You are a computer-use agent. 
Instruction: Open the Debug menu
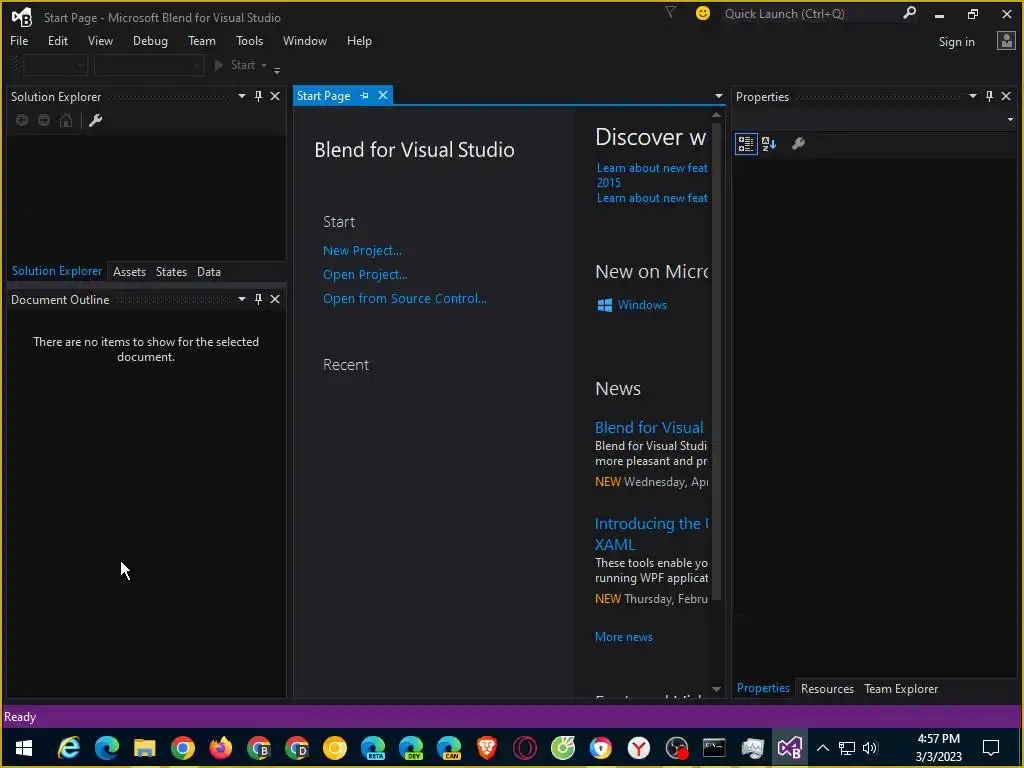(150, 40)
